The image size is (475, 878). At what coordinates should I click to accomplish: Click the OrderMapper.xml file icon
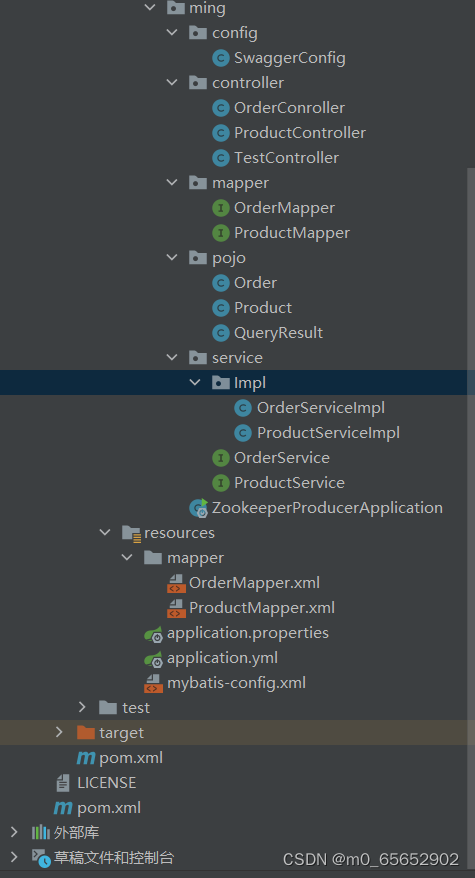[176, 583]
